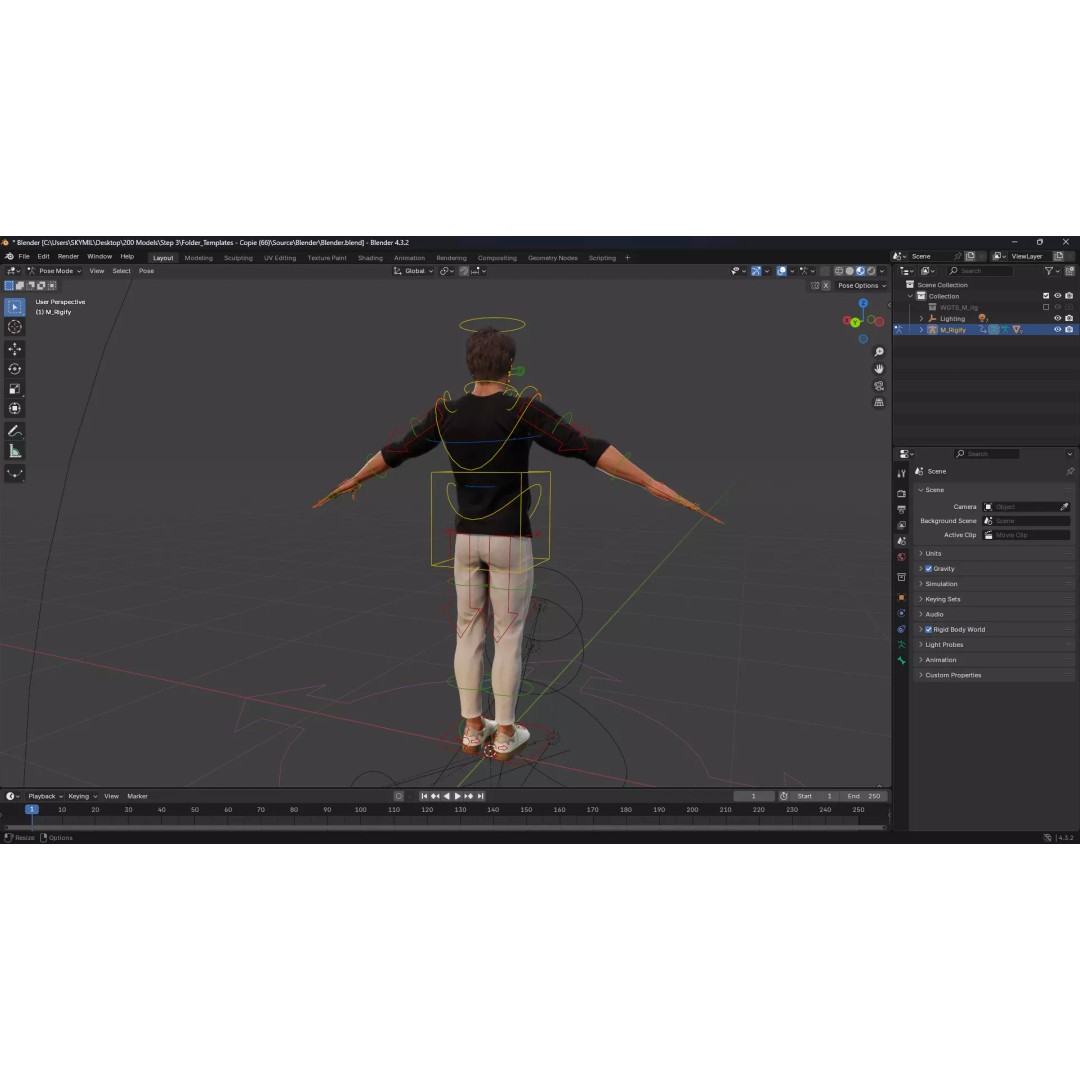Viewport: 1080px width, 1080px height.
Task: Expand the M_Rigify tree item
Action: tap(922, 330)
